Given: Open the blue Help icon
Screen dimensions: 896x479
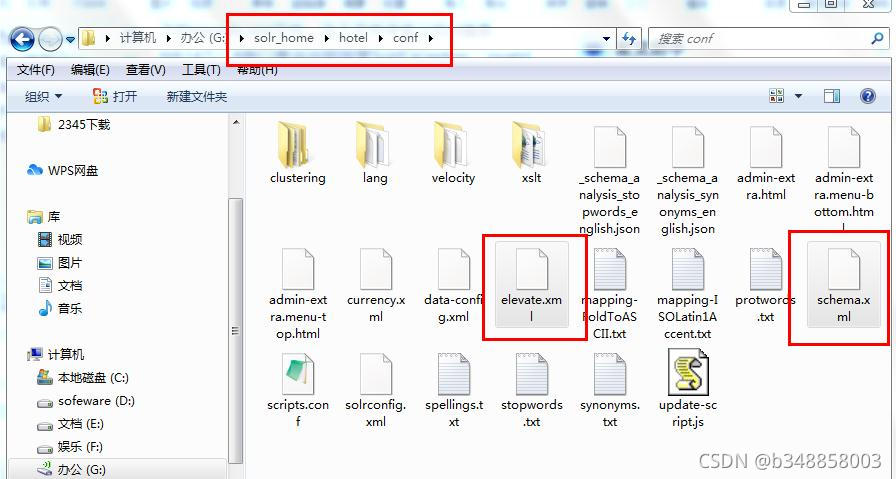Looking at the screenshot, I should [867, 95].
